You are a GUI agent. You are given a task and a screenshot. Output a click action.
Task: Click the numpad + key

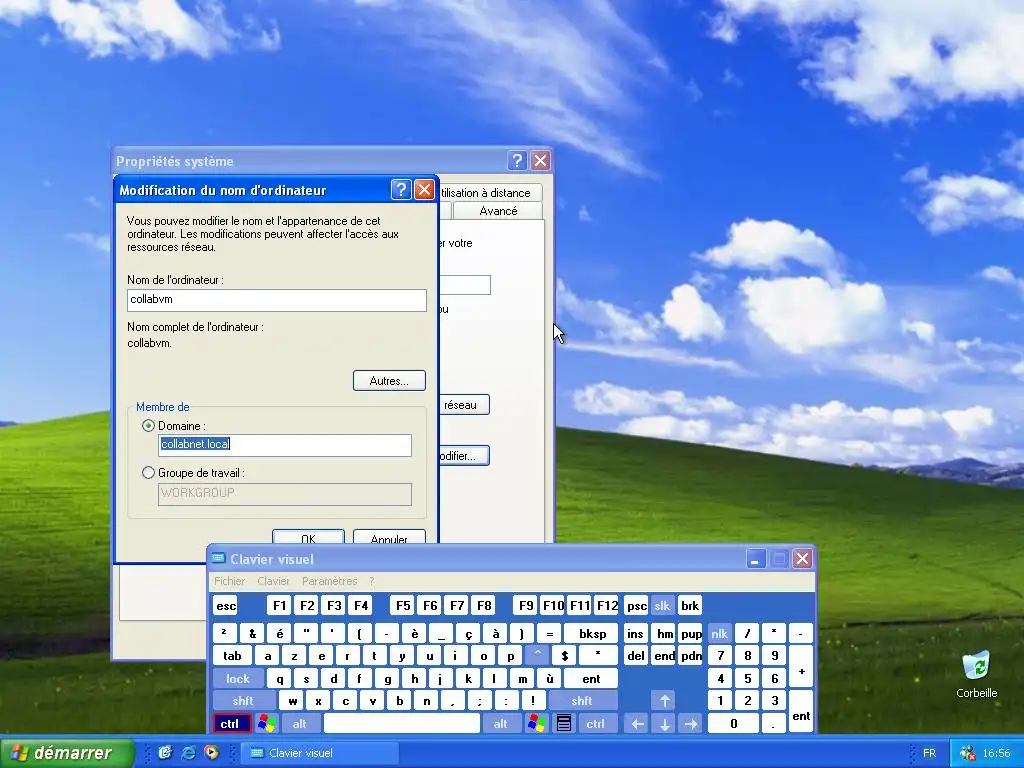(801, 667)
